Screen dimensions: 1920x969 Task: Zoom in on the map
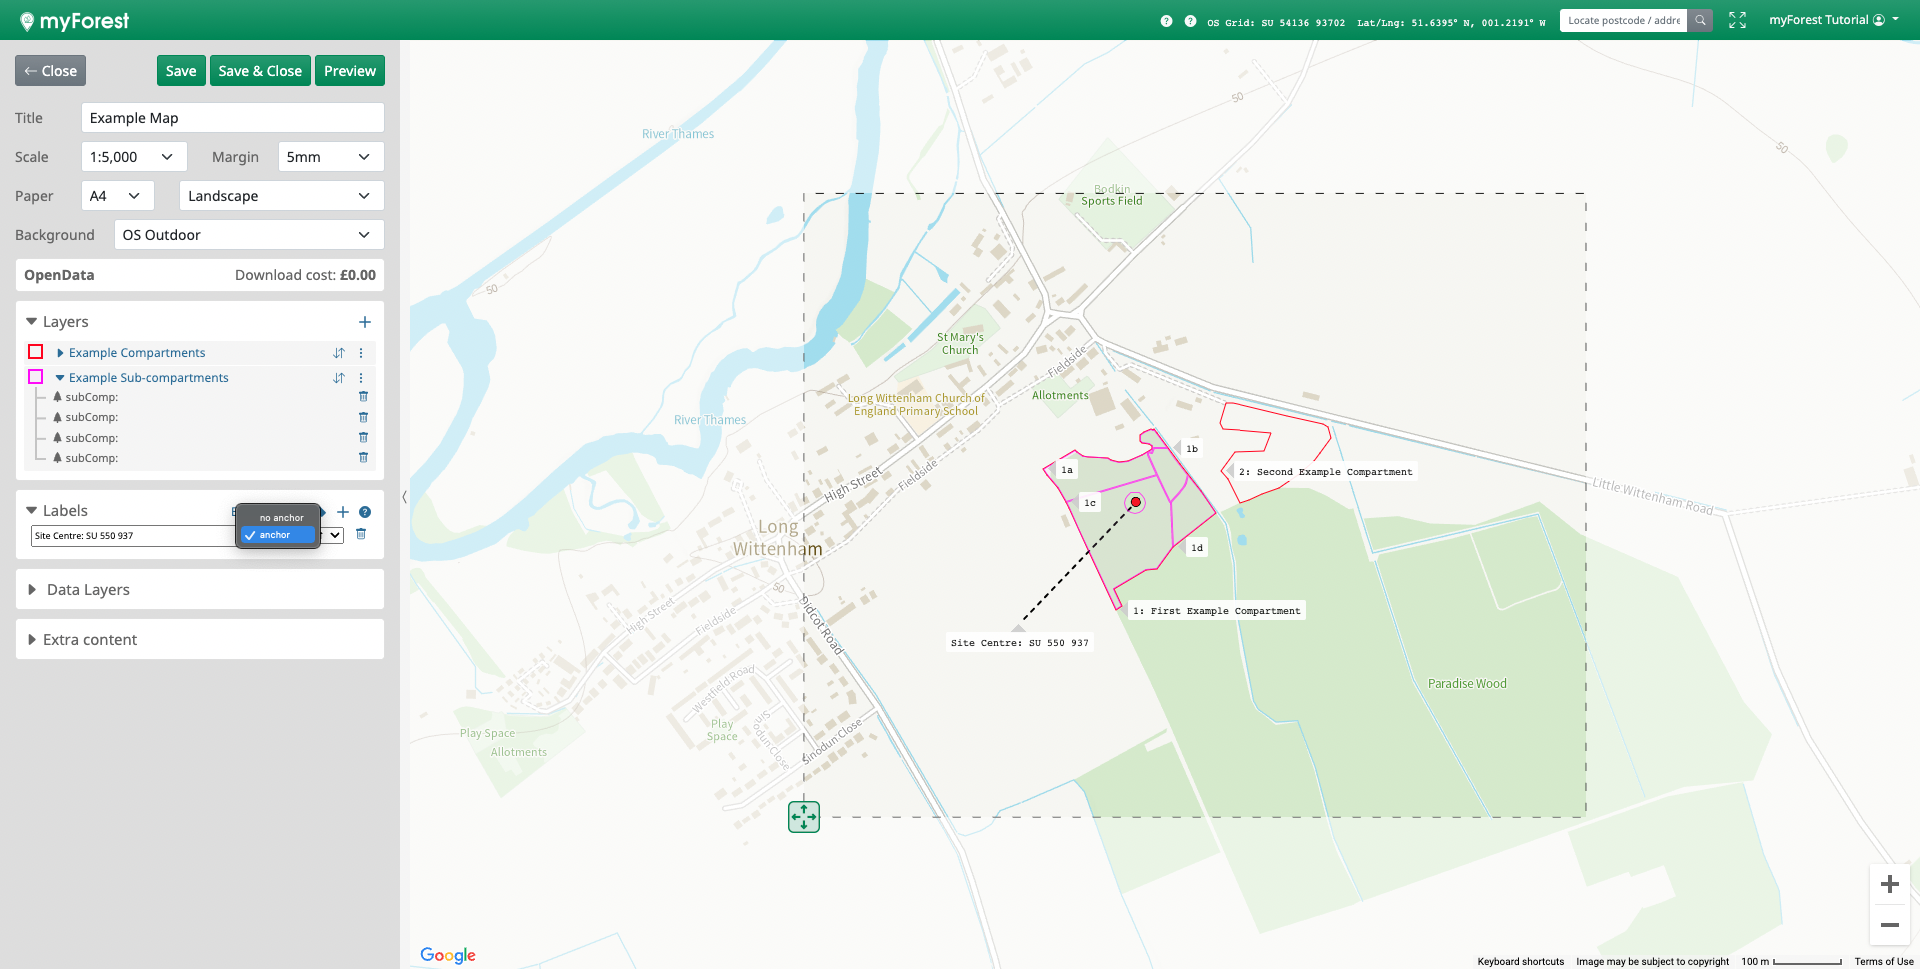tap(1889, 884)
